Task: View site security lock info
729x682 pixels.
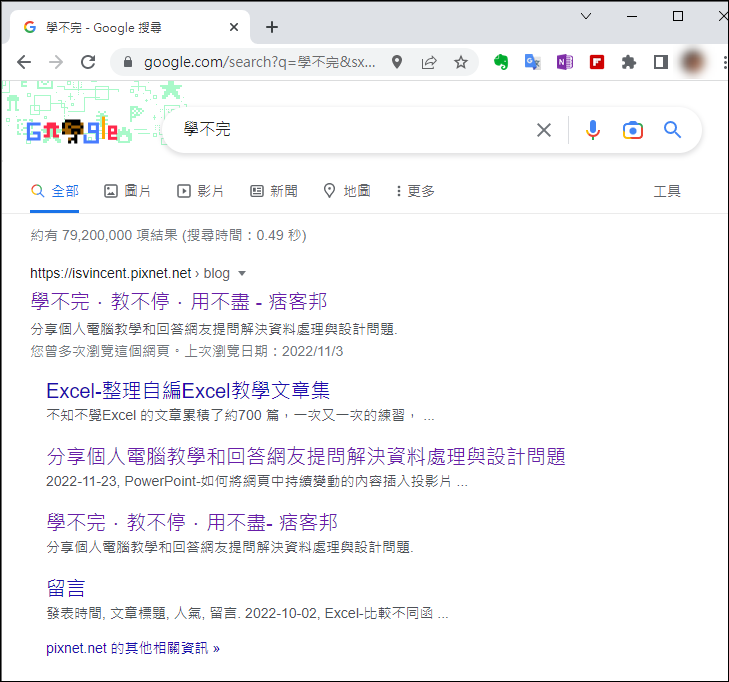Action: coord(128,62)
